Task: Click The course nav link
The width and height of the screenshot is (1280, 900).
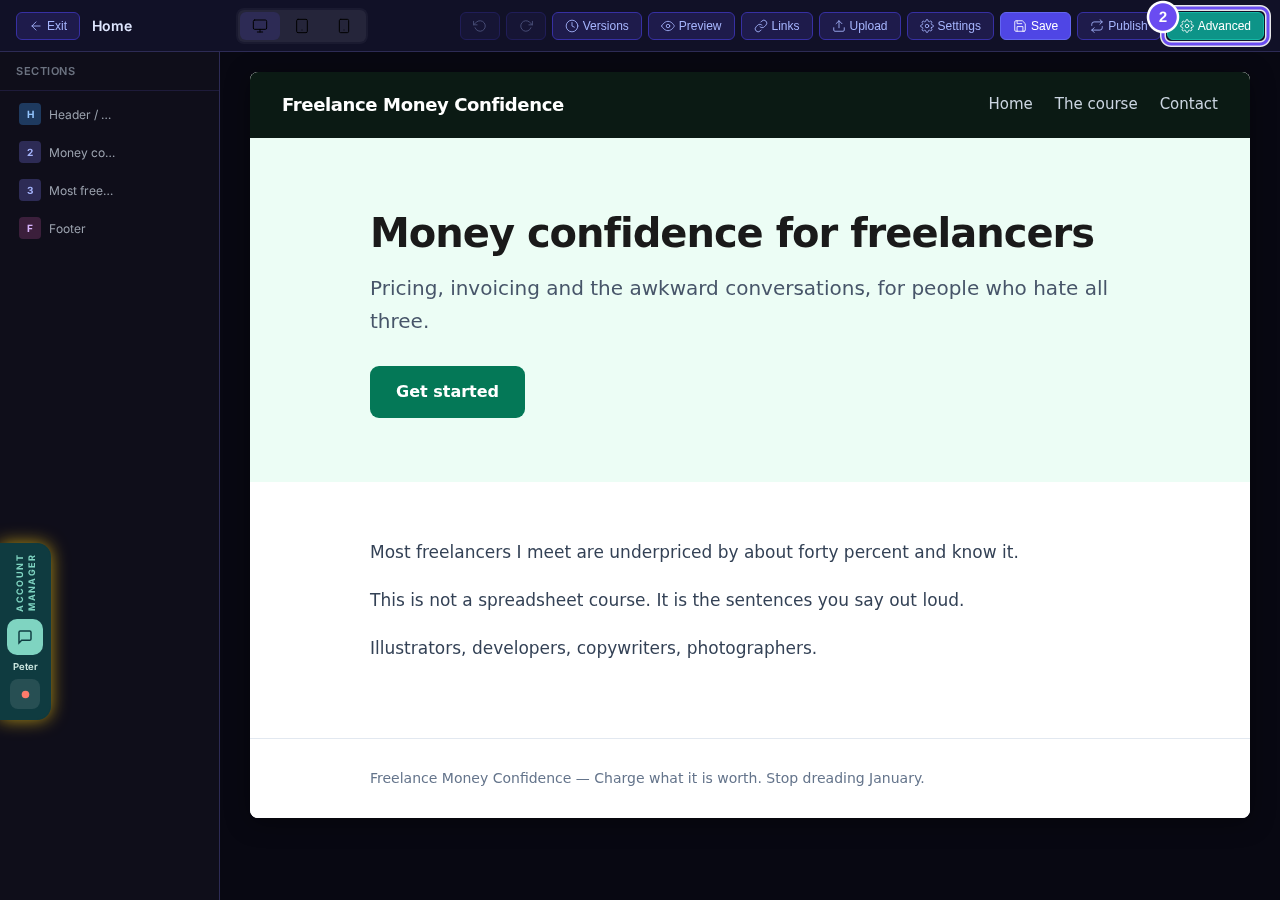Action: click(1096, 104)
